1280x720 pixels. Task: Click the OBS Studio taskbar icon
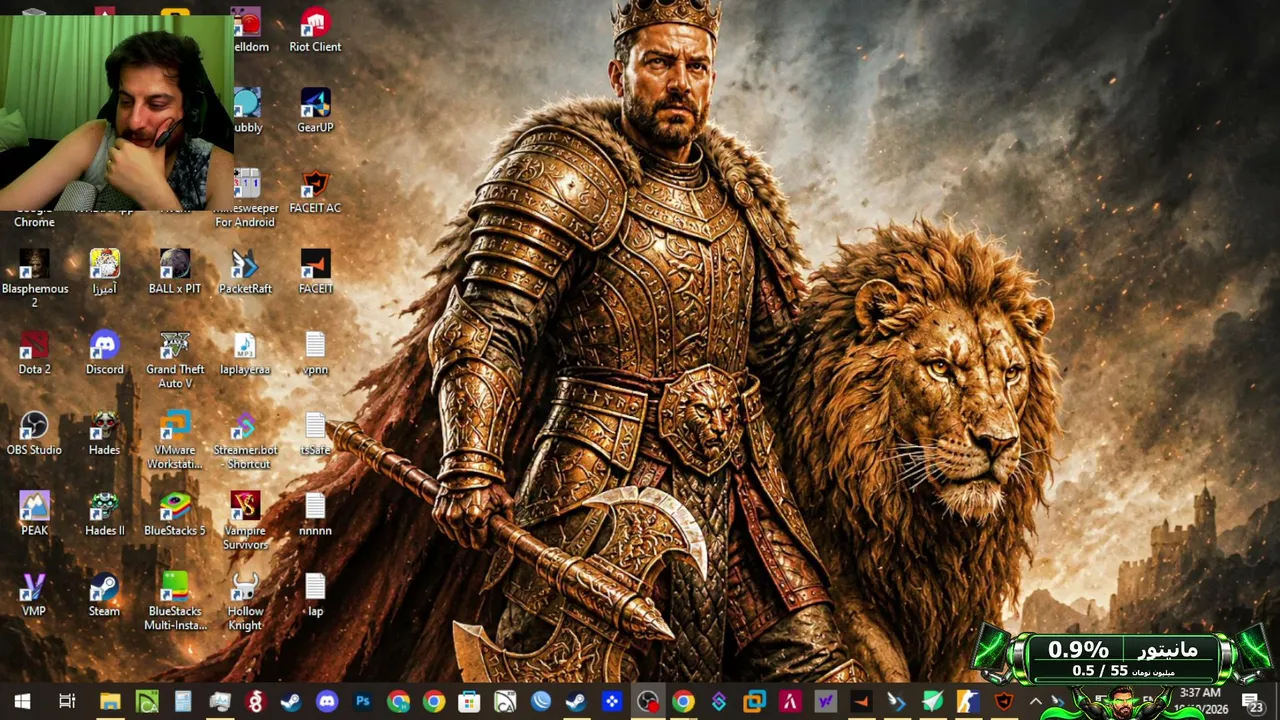click(648, 702)
